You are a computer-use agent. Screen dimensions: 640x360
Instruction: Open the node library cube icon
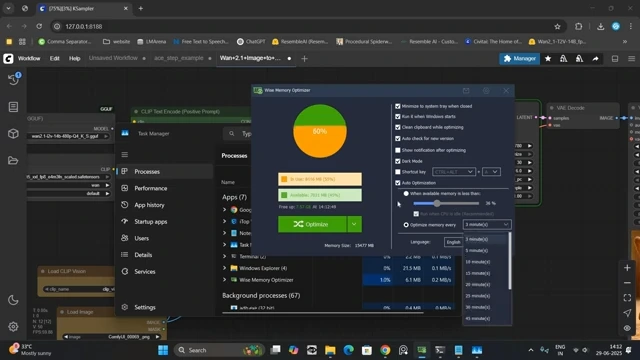[13, 133]
